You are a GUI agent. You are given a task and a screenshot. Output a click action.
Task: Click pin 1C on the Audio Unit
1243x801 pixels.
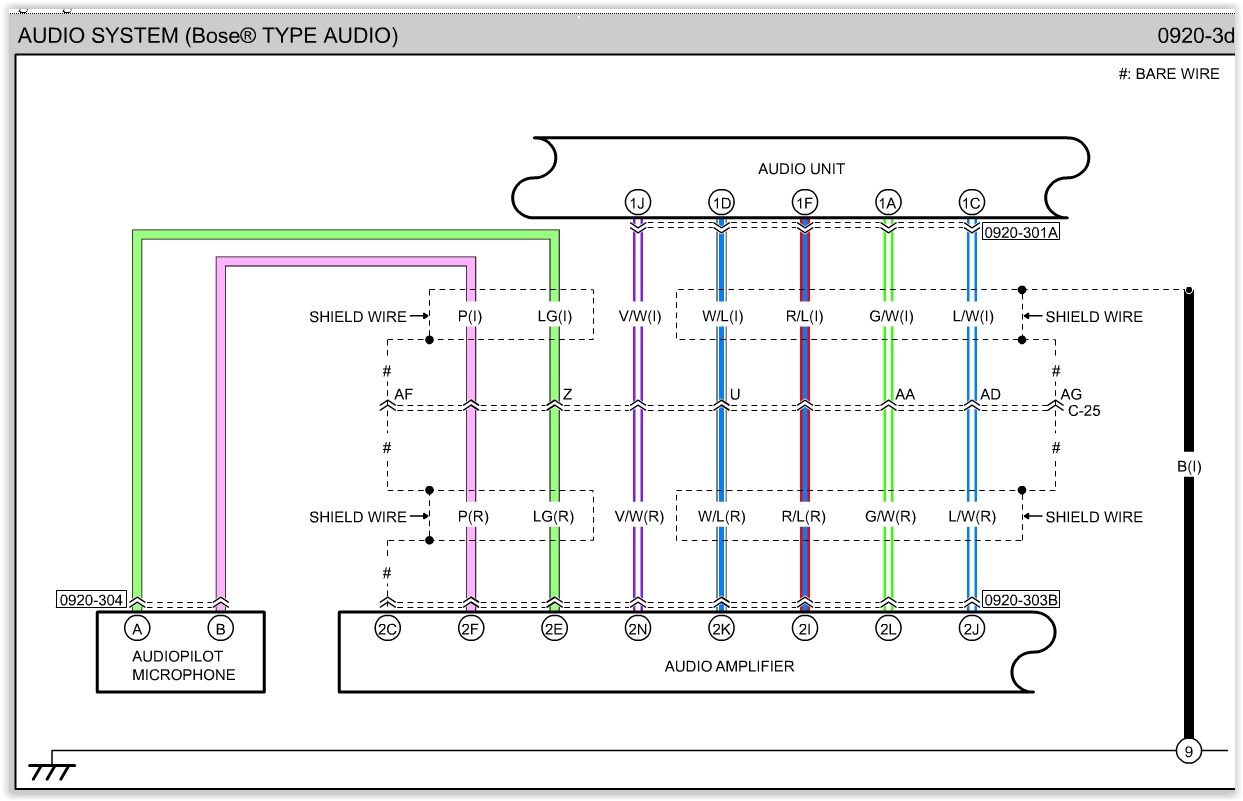tap(971, 203)
